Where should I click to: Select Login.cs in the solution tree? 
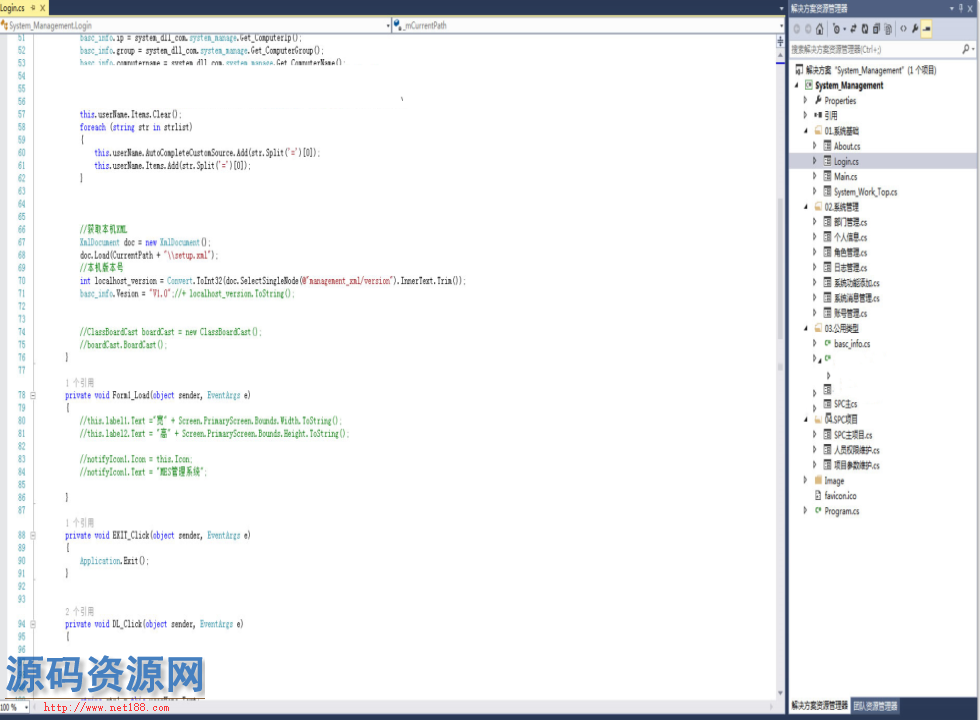[846, 161]
